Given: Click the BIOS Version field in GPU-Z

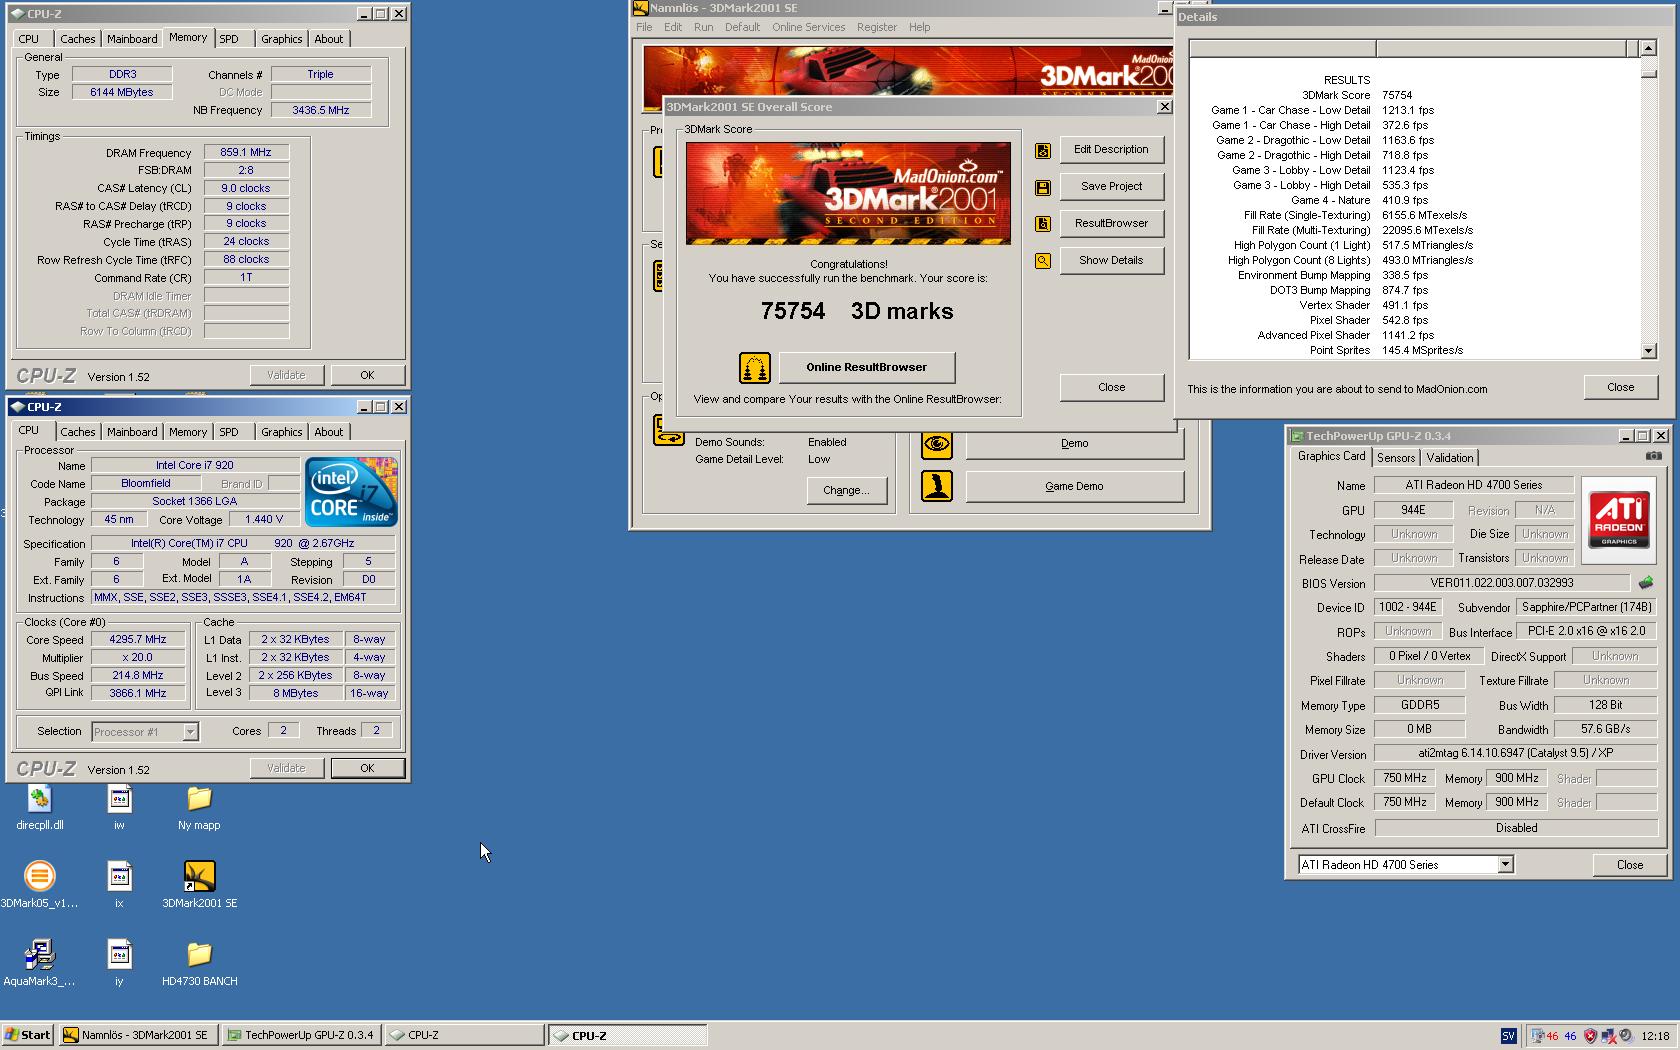Looking at the screenshot, I should click(1501, 583).
